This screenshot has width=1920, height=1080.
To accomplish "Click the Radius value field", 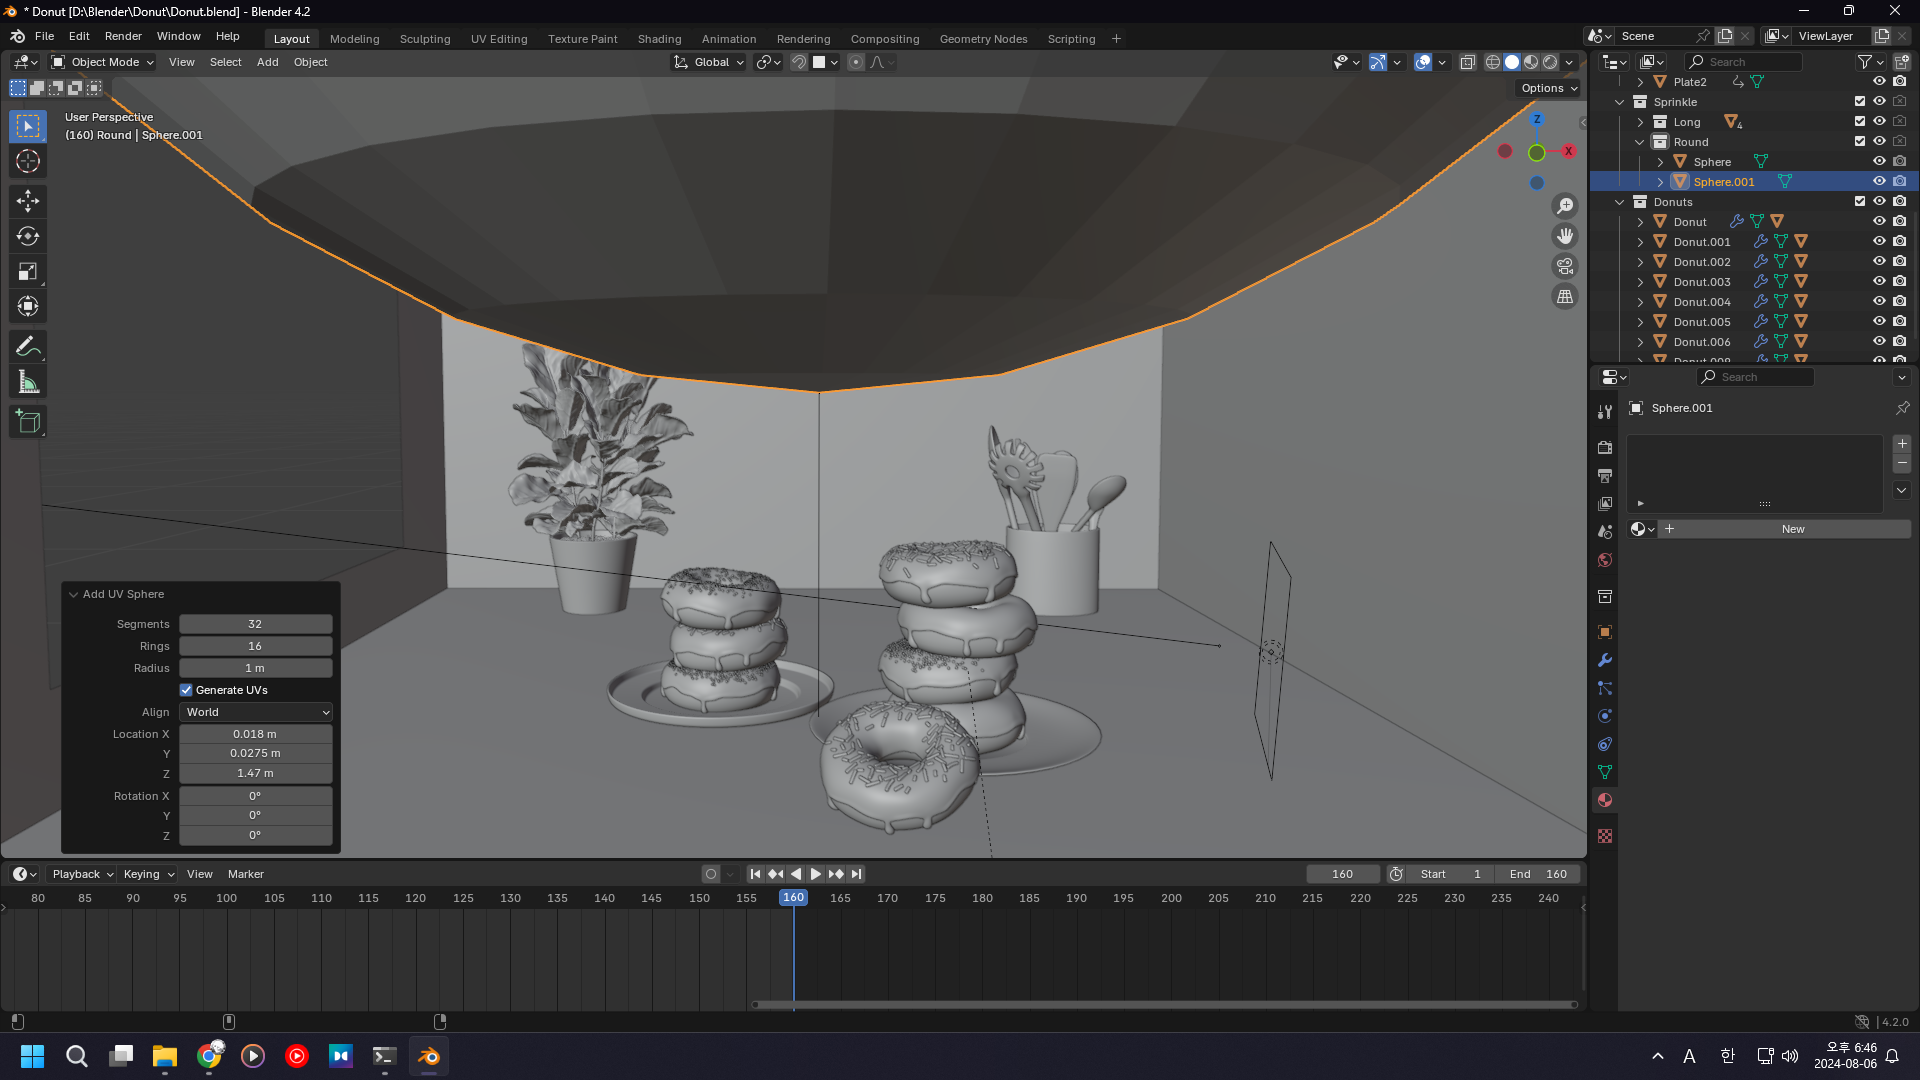I will point(255,668).
